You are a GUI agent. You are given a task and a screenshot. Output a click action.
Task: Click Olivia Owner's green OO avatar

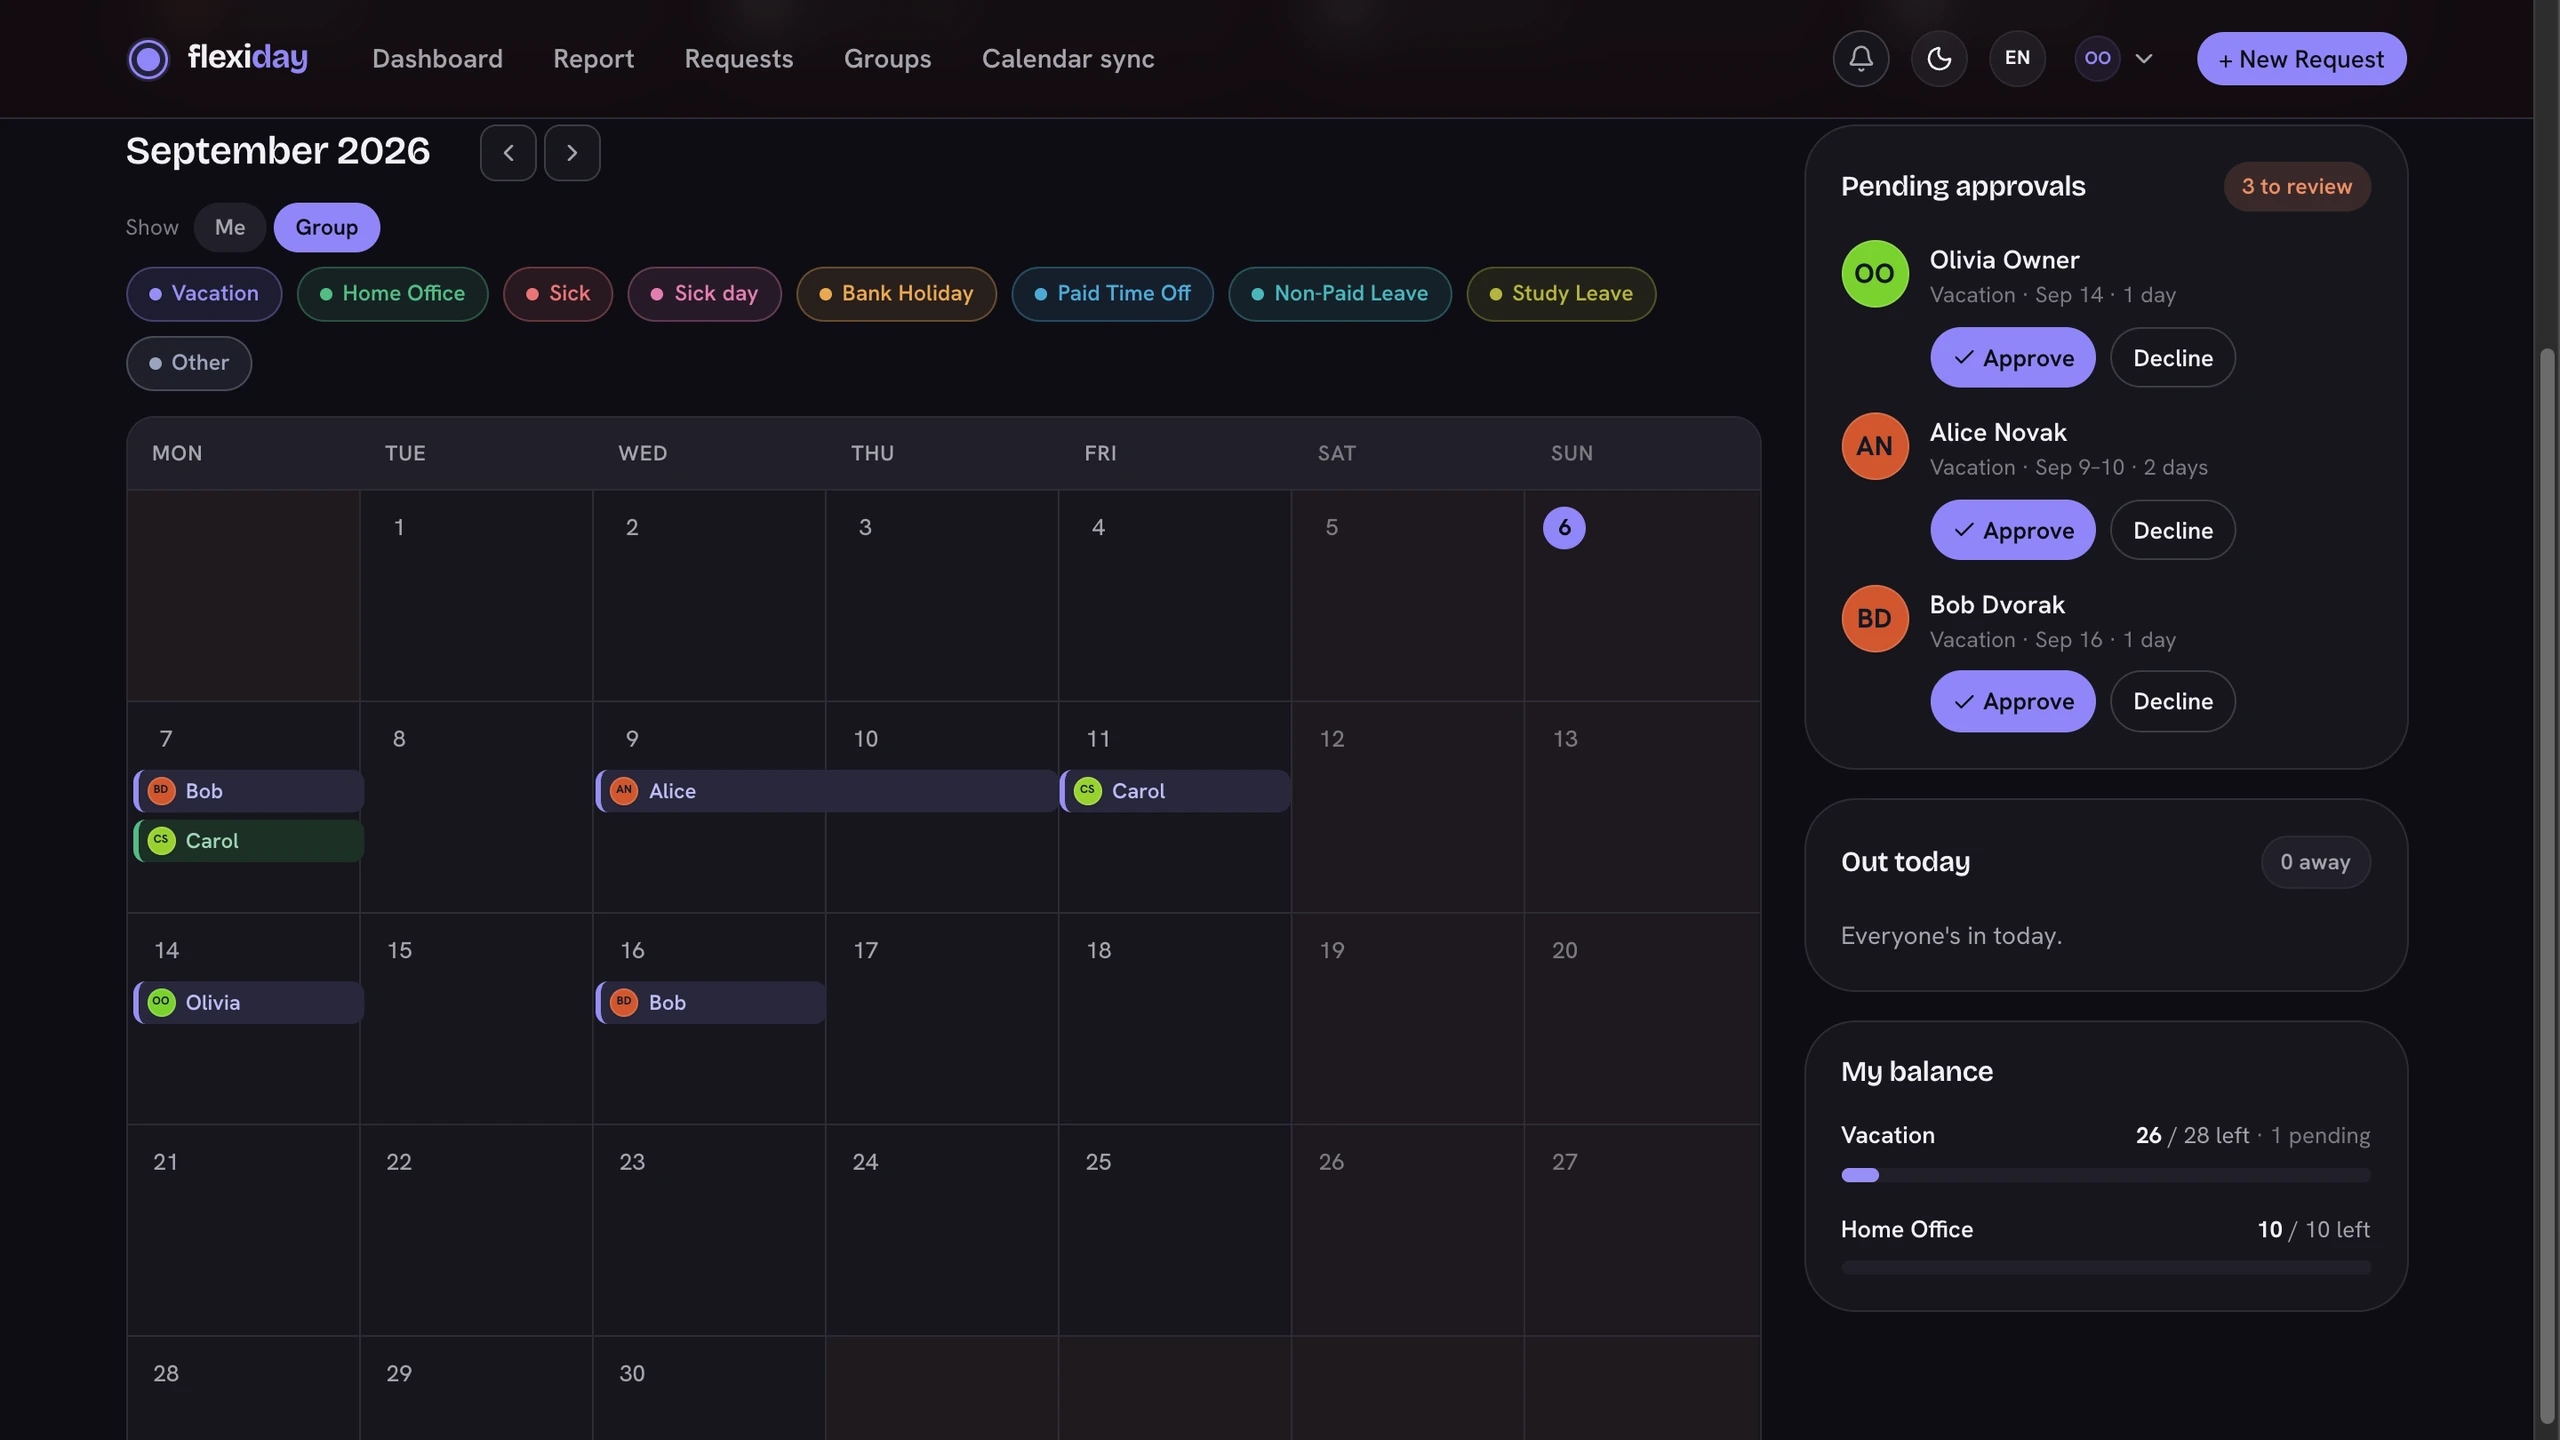click(x=1875, y=273)
